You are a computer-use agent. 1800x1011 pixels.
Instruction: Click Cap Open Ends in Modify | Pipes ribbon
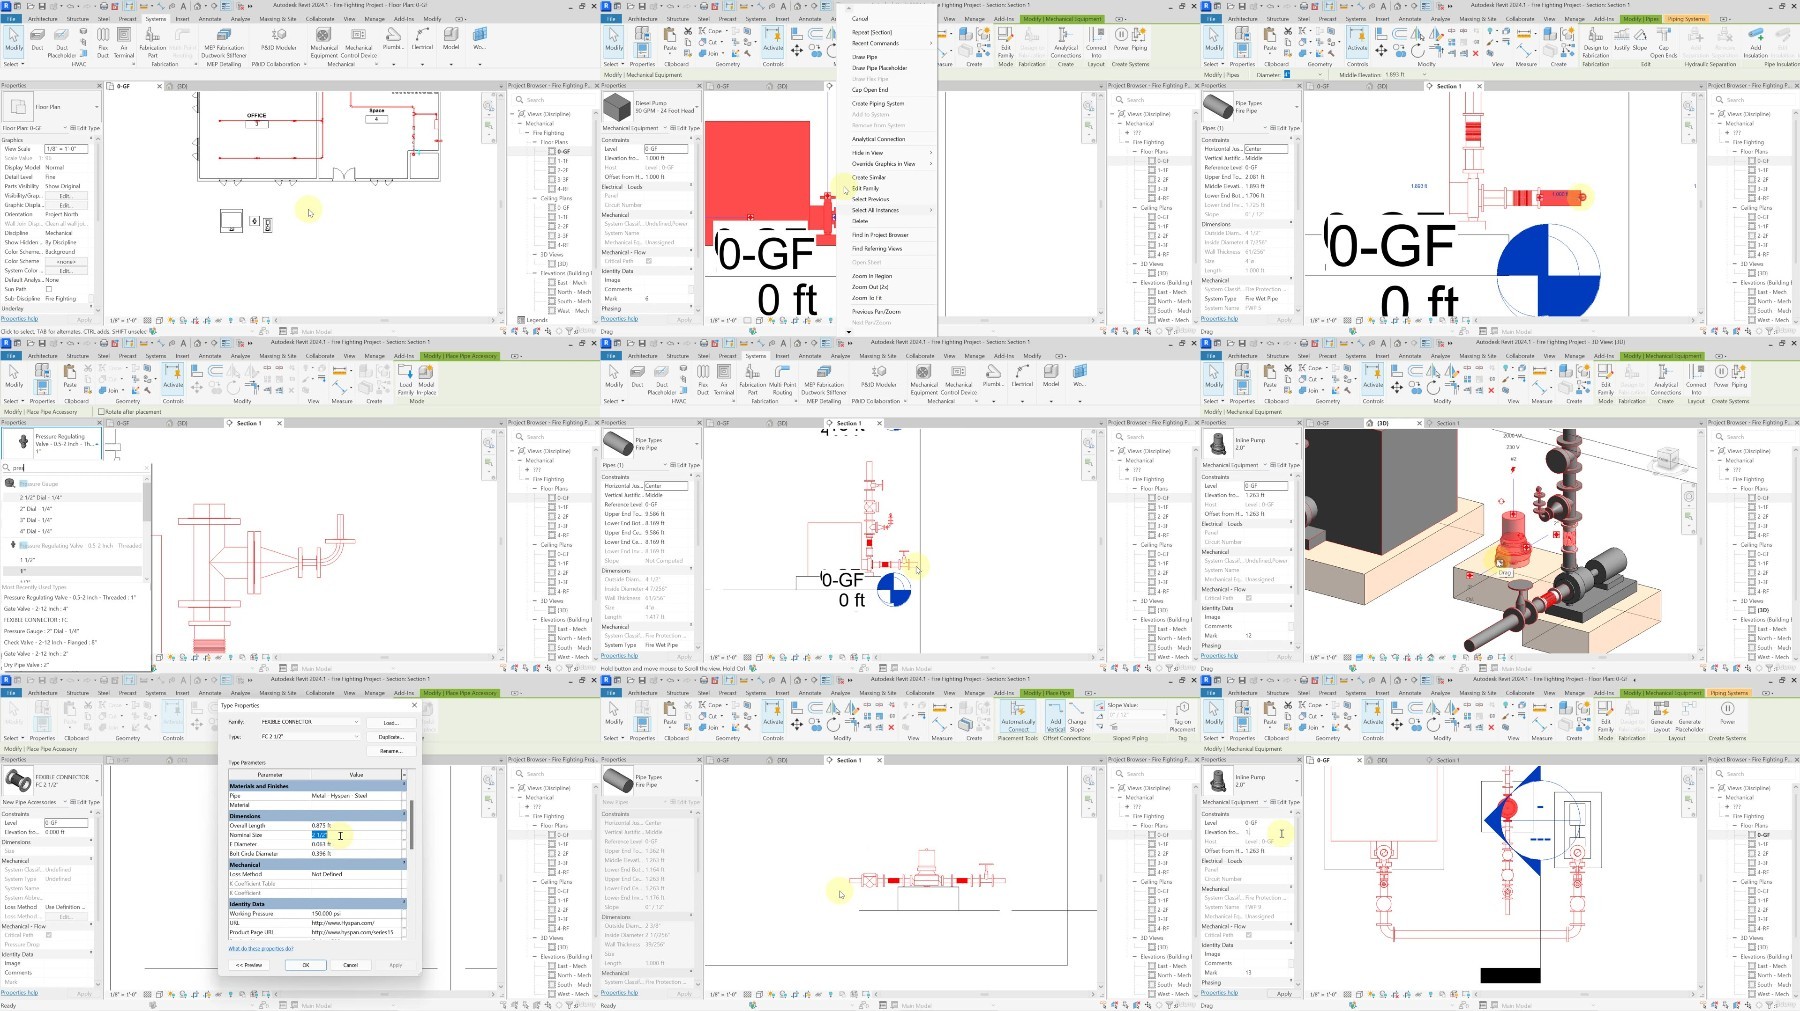(x=1664, y=42)
